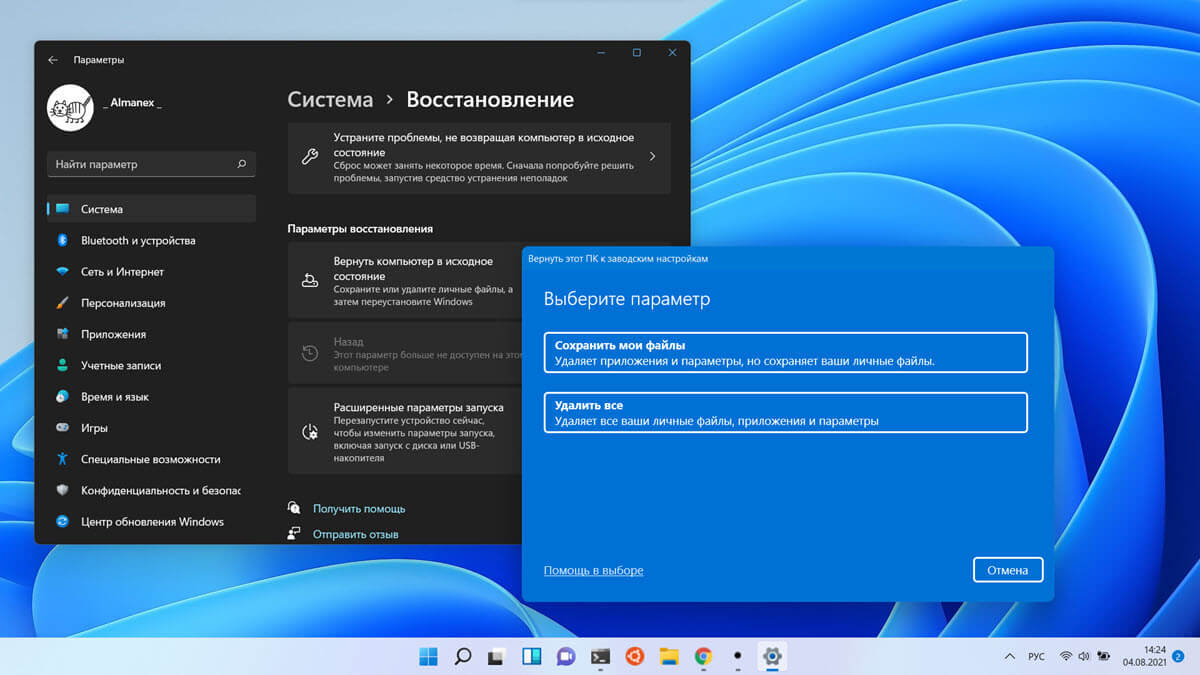Click Вернуть компьютер в исходное состояние option
Viewport: 1200px width, 675px height.
[x=405, y=281]
